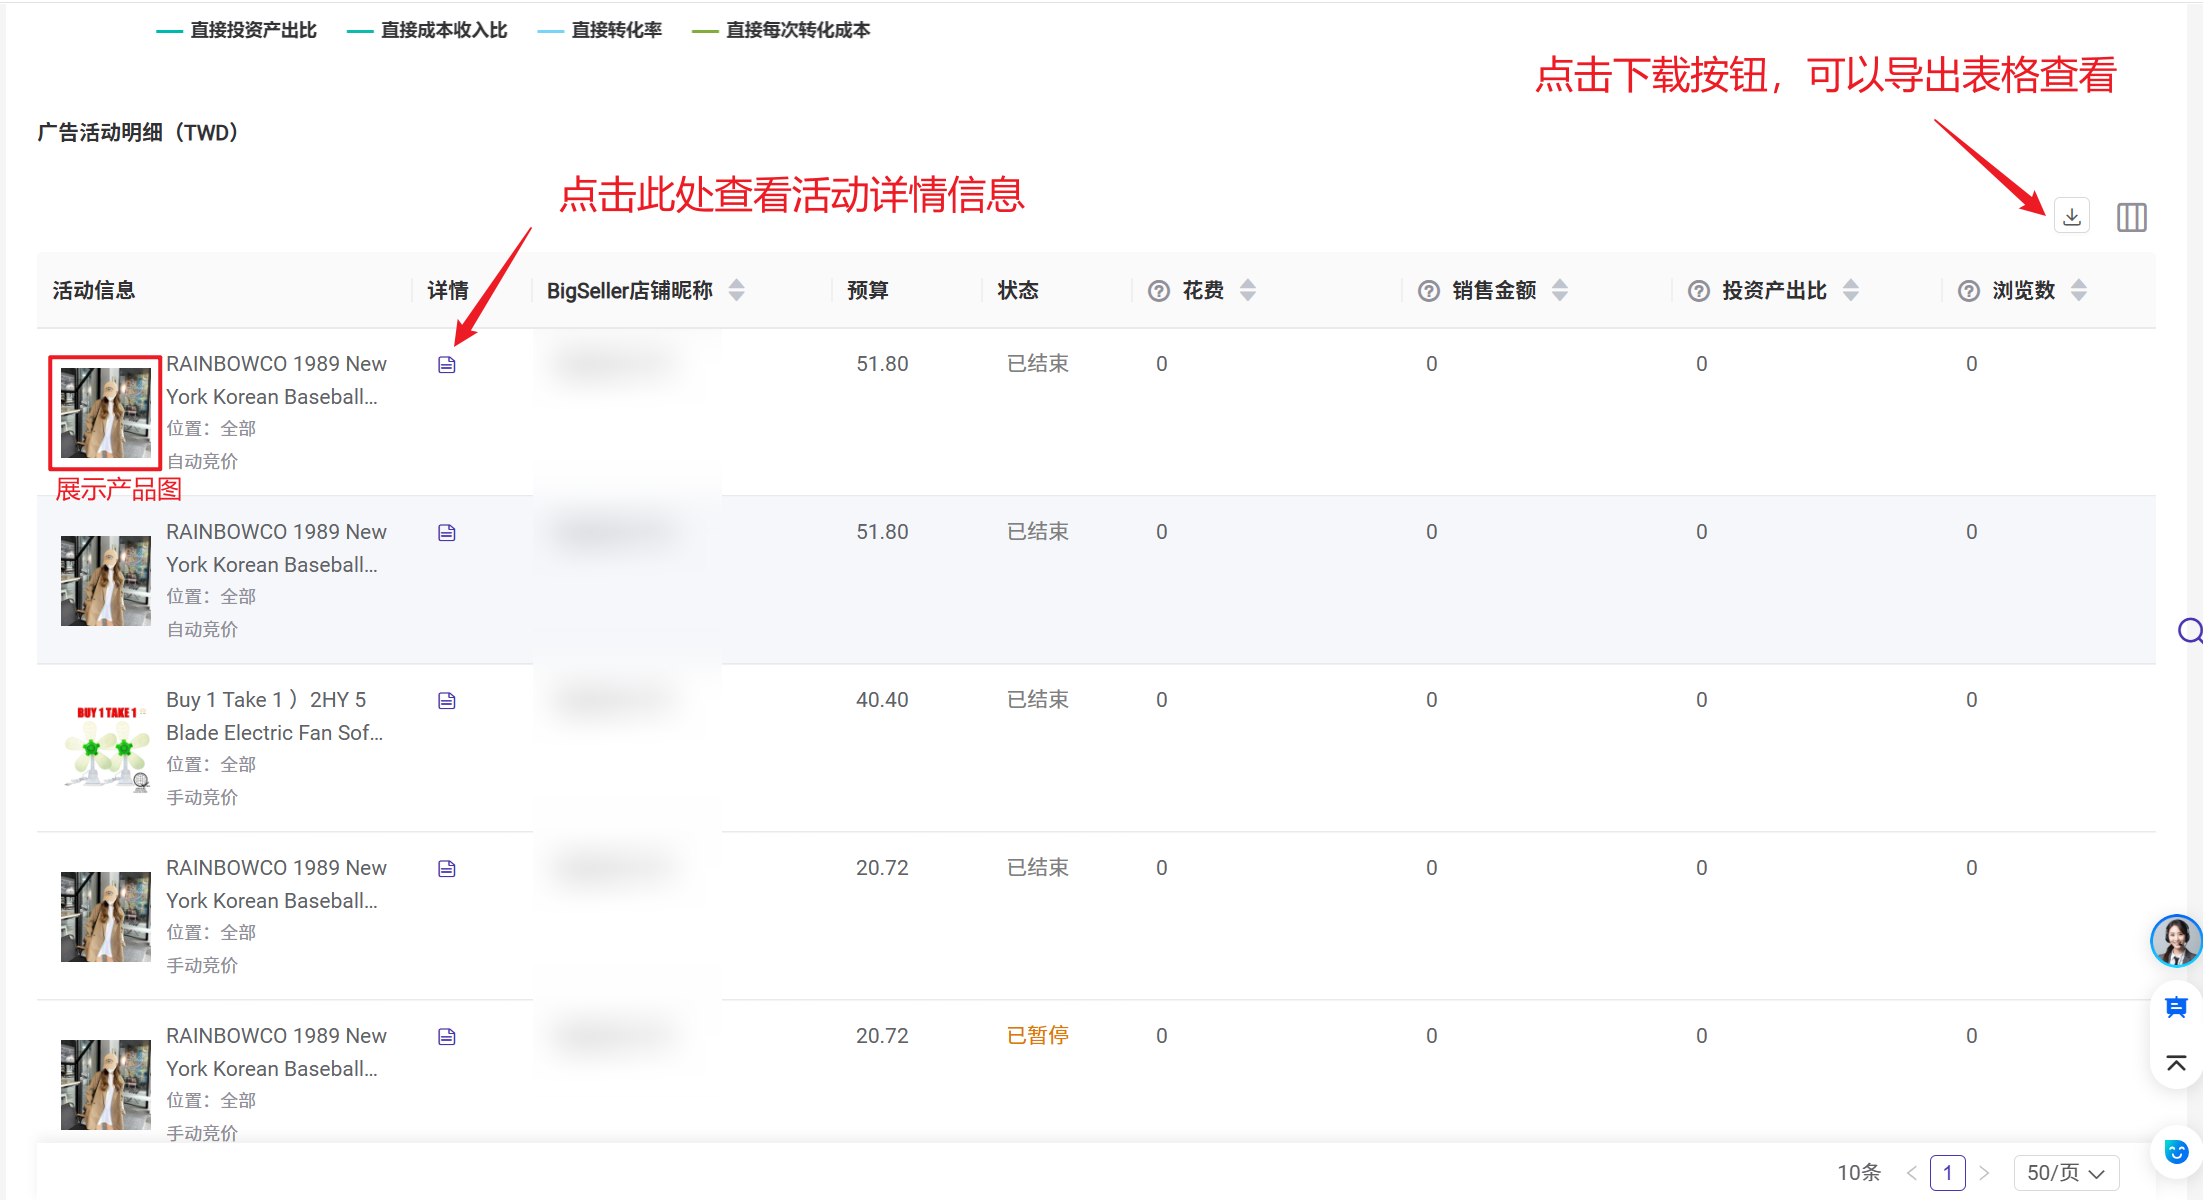Click help icon next to 销售金额
Viewport: 2203px width, 1200px height.
point(1429,291)
